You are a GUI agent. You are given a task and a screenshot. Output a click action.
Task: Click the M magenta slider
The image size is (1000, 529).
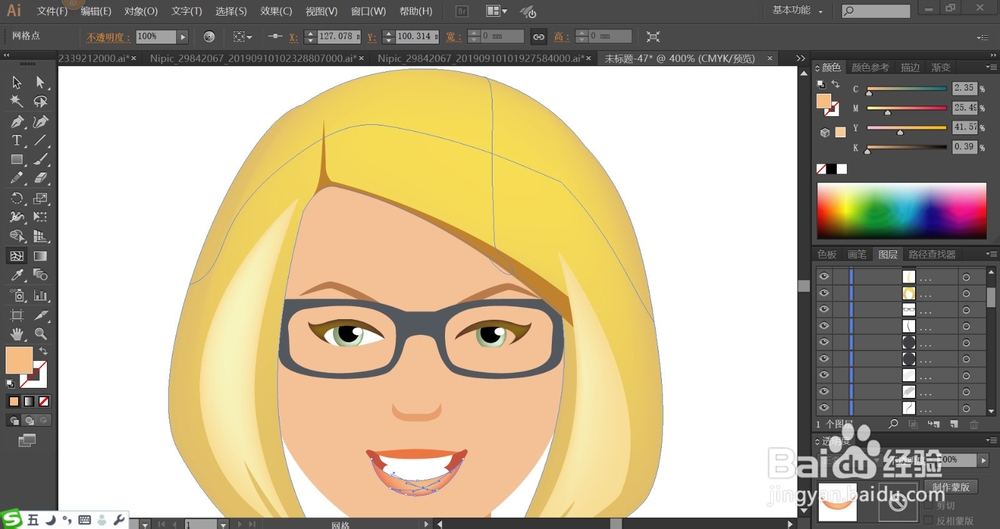click(x=906, y=109)
